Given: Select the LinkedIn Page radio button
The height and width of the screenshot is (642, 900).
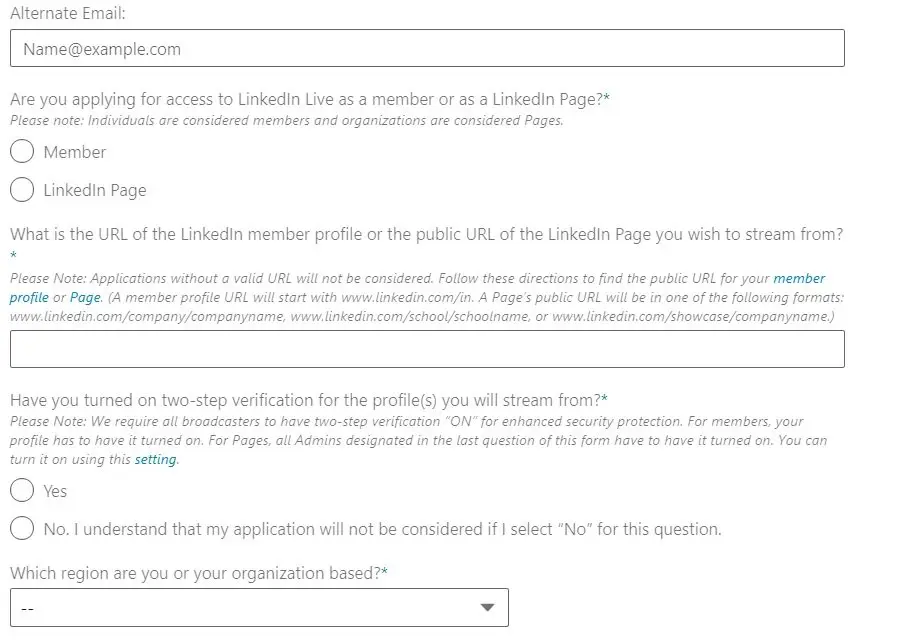Looking at the screenshot, I should pos(22,190).
